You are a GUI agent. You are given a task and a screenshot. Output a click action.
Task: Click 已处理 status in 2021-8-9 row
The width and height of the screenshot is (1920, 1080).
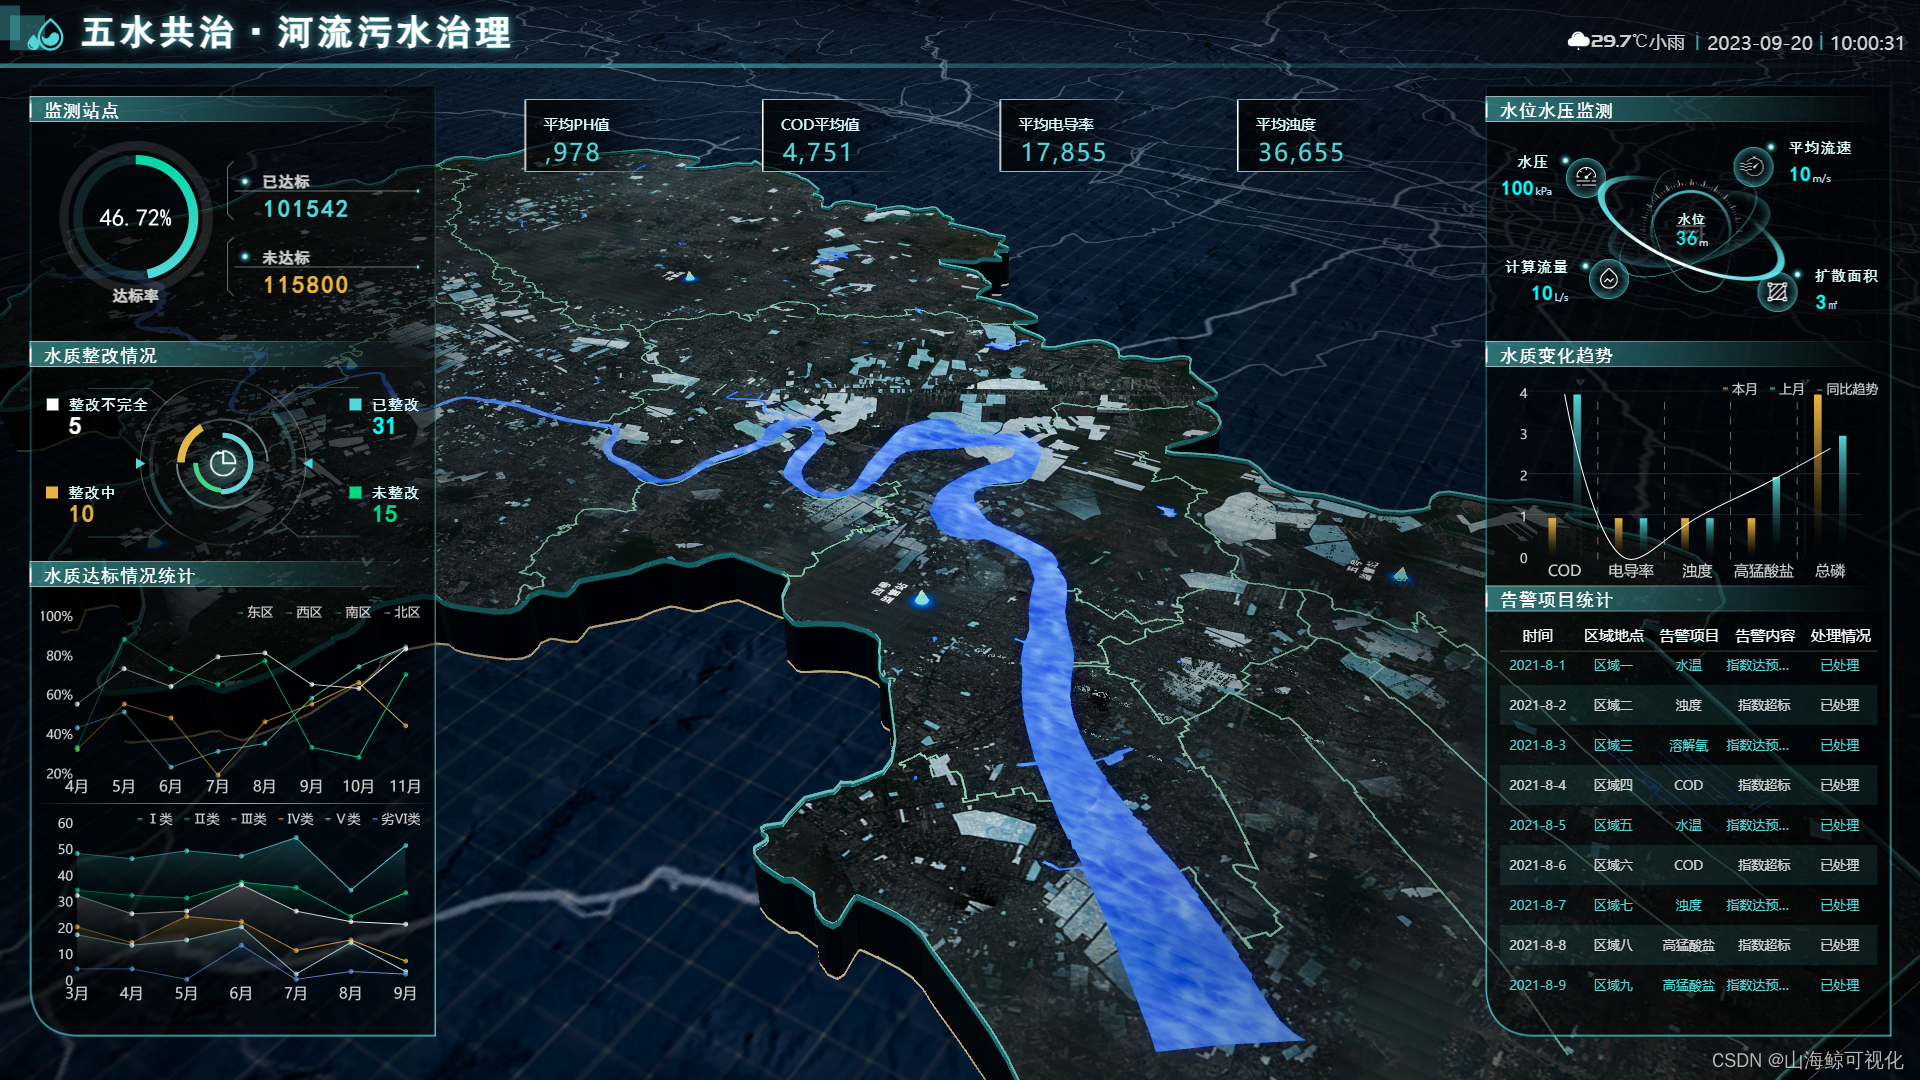coord(1839,985)
